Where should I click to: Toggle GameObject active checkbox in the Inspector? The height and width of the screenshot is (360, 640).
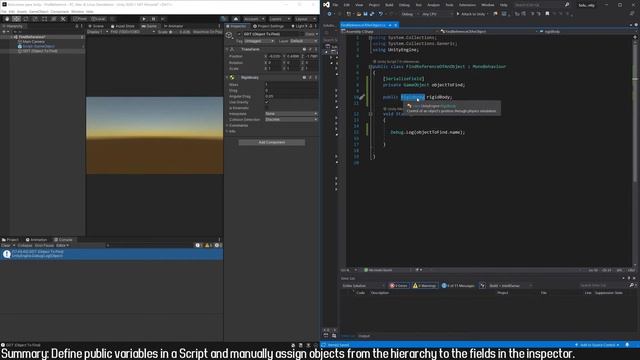coord(239,34)
